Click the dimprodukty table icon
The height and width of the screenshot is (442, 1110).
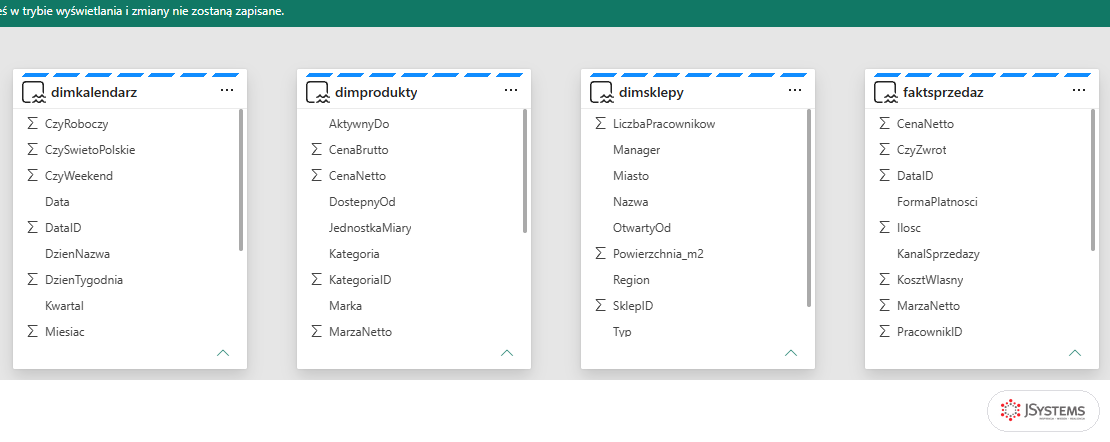pyautogui.click(x=317, y=93)
